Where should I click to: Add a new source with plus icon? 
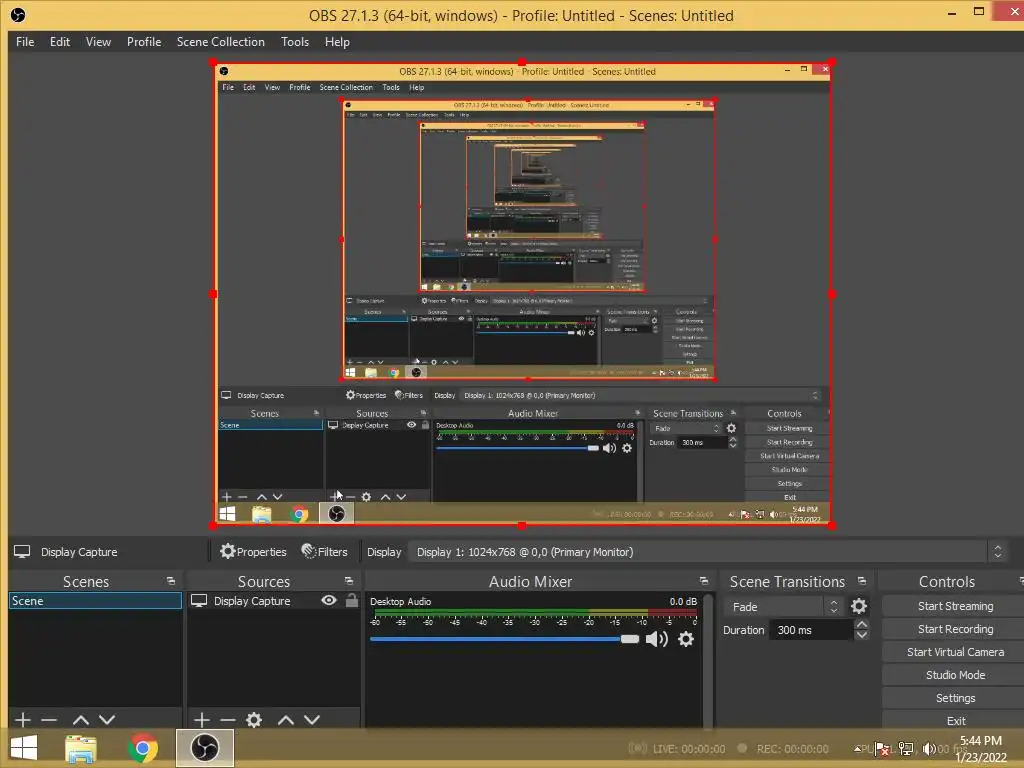[202, 720]
